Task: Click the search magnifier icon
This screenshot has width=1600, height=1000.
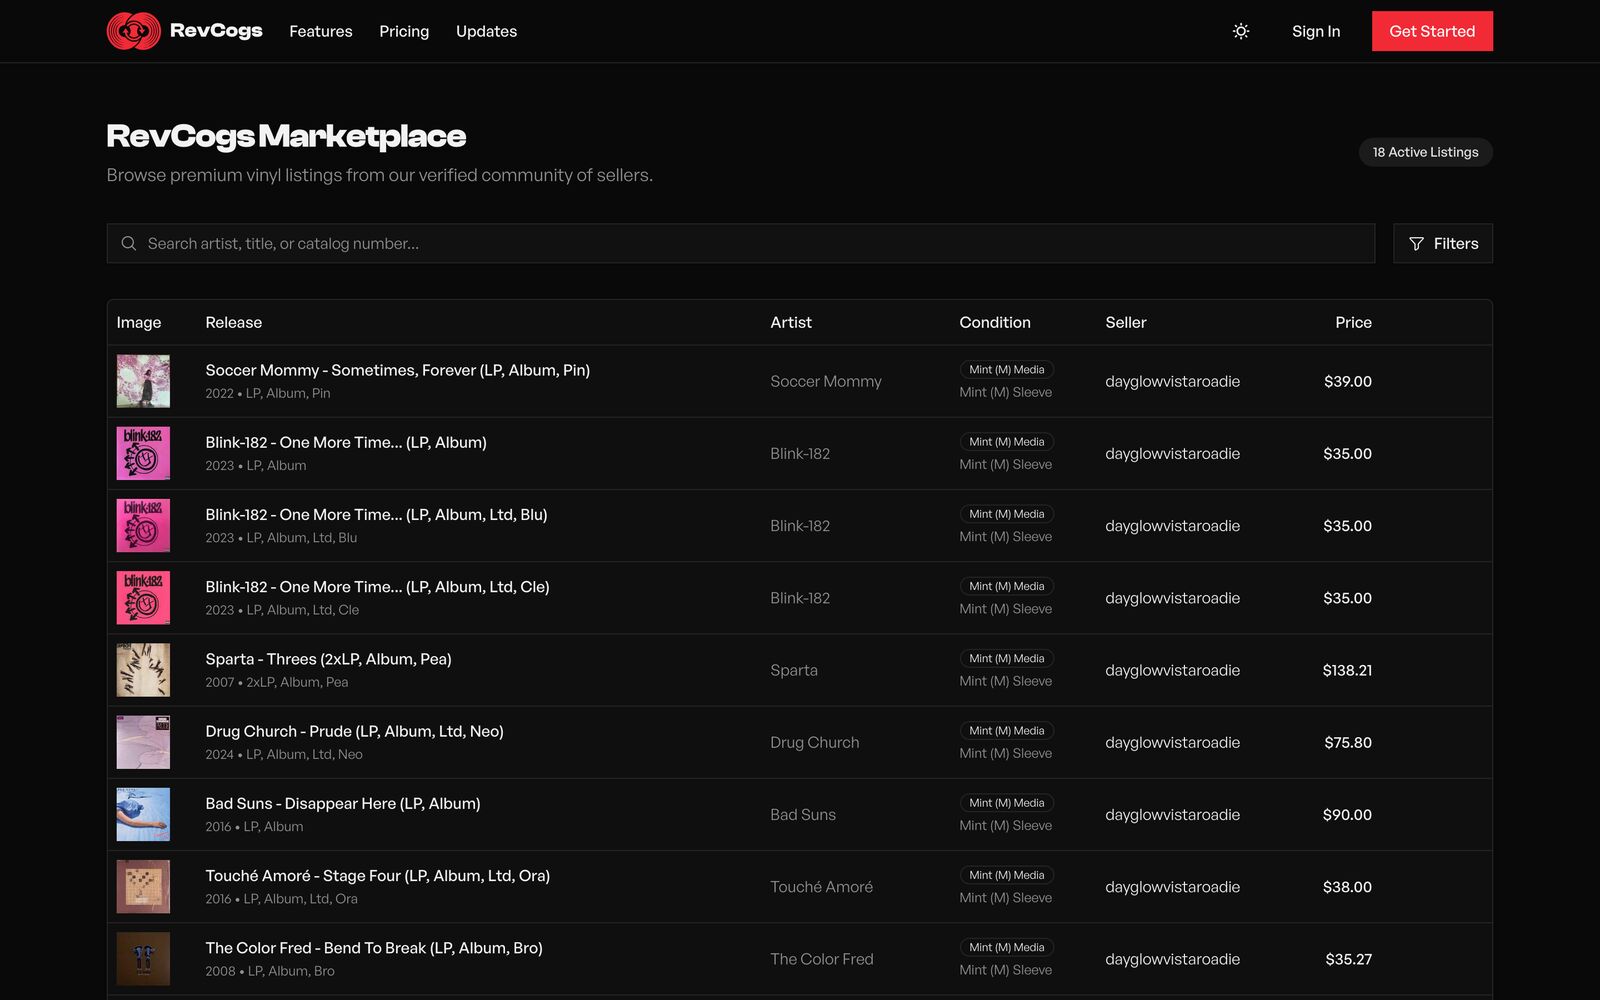Action: tap(129, 243)
